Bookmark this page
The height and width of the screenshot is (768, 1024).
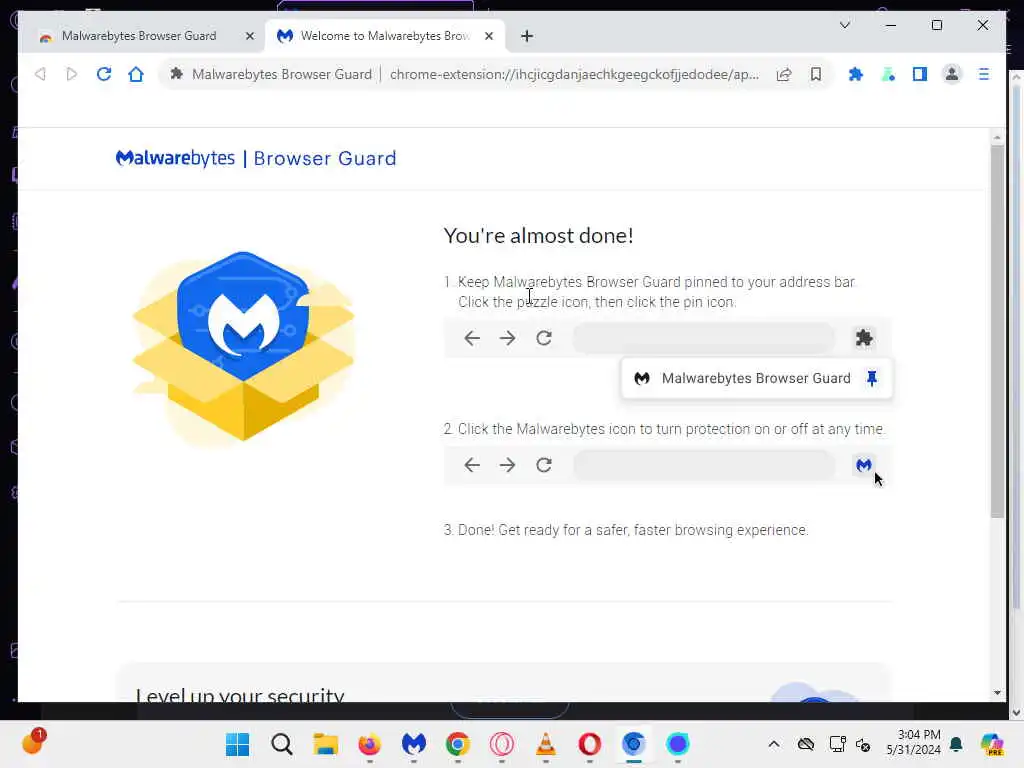816,74
